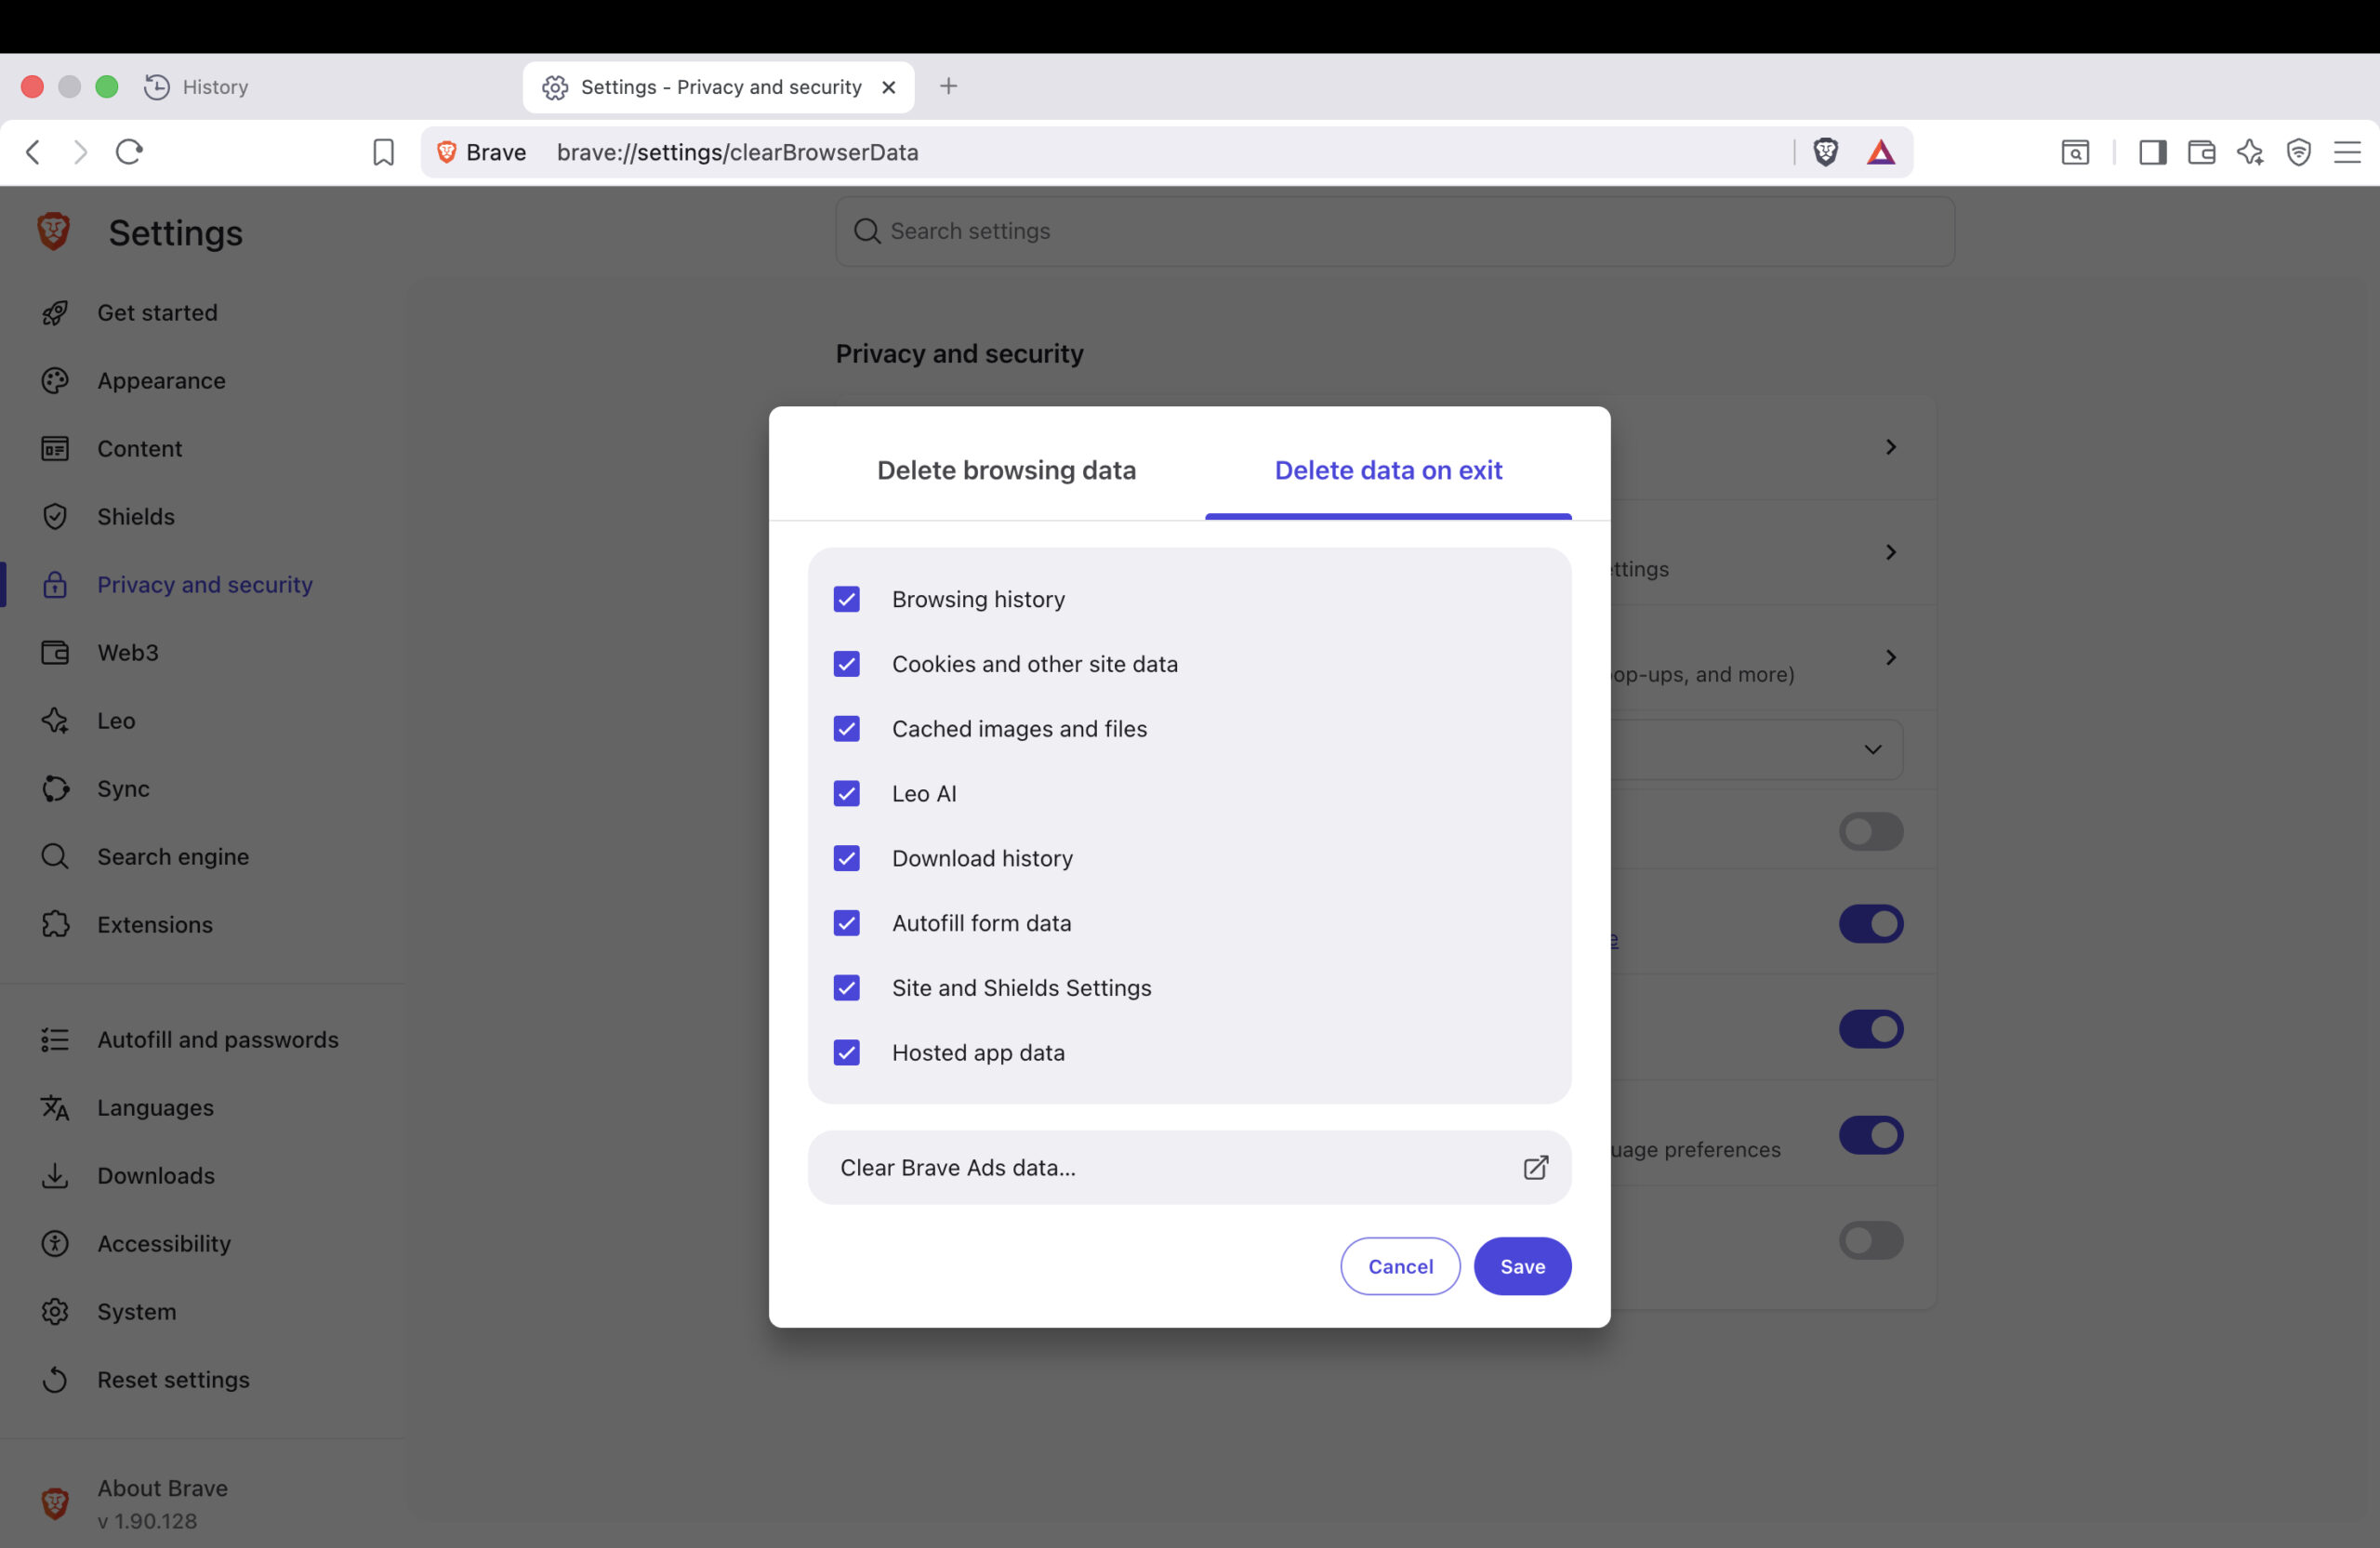Viewport: 2380px width, 1548px height.
Task: Toggle the Autofill form data checkbox
Action: point(846,923)
